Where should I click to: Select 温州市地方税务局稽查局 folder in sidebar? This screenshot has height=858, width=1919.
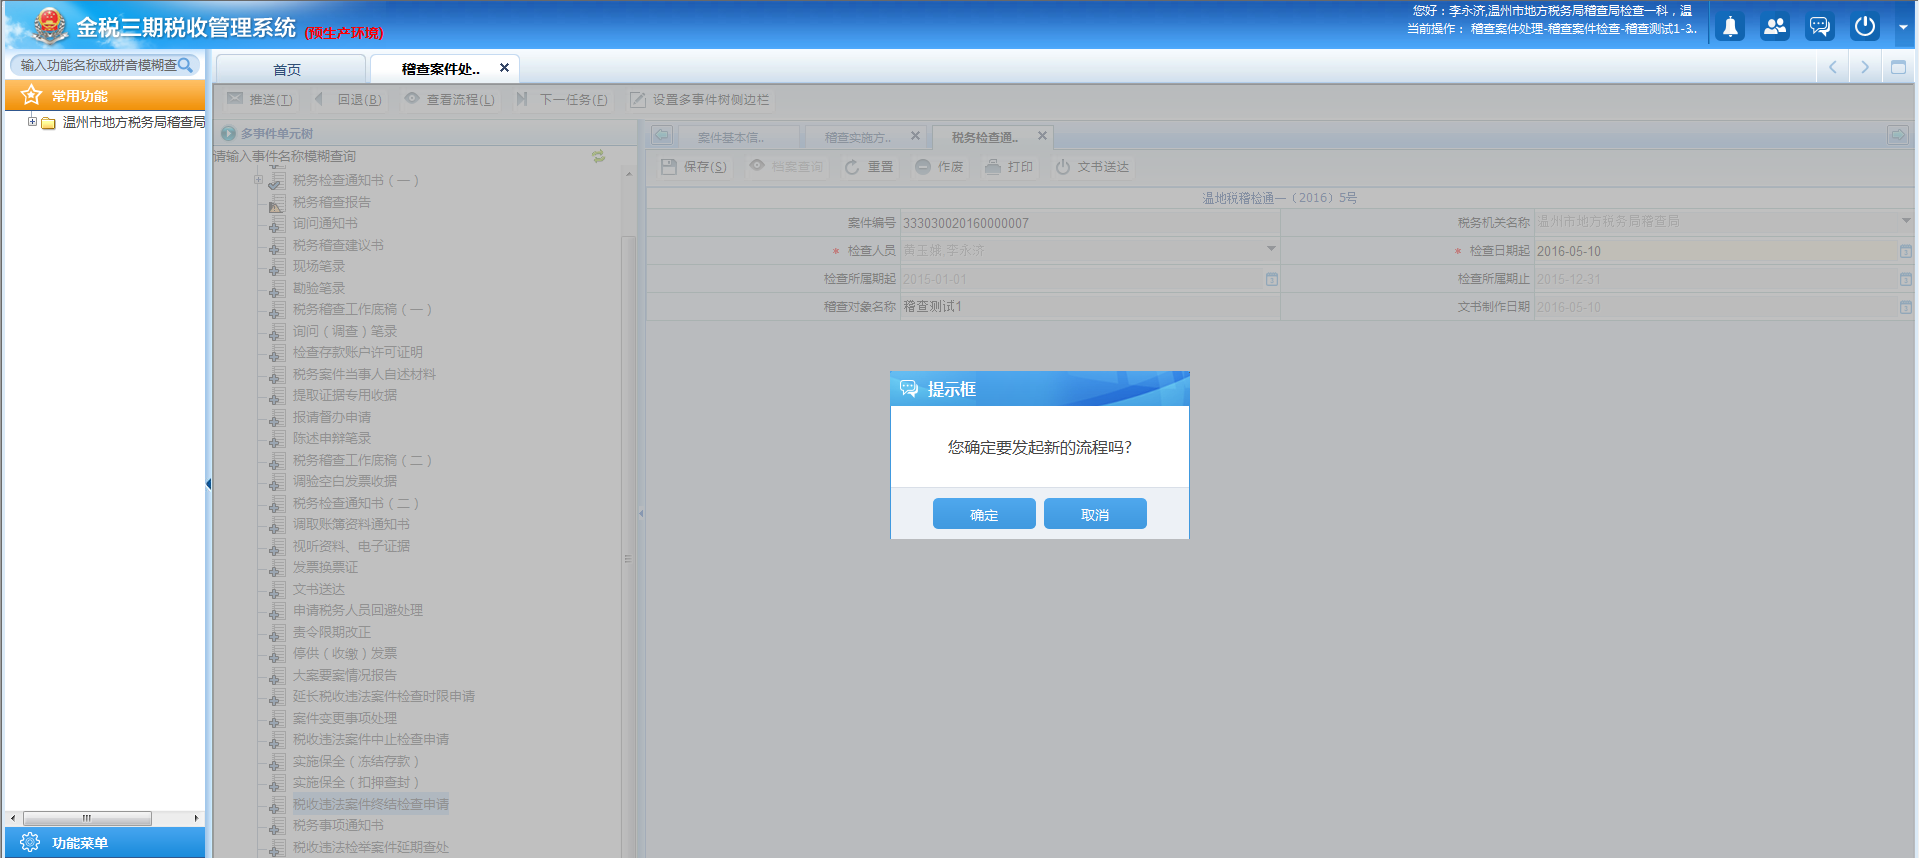point(133,122)
